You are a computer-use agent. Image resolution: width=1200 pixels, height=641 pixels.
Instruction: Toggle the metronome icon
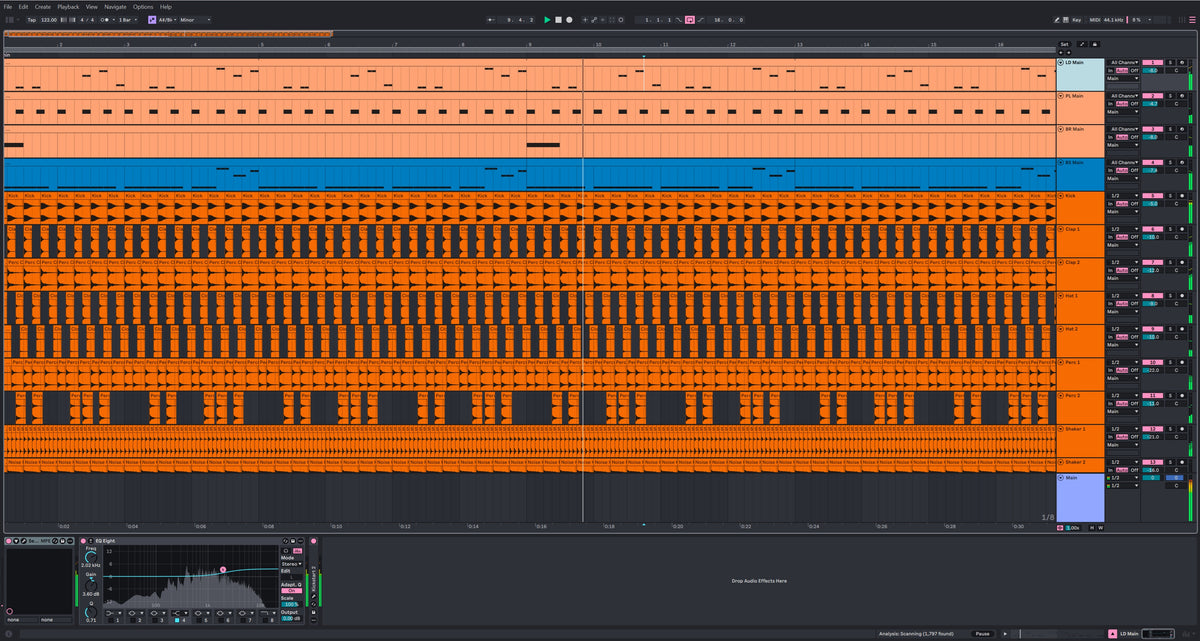coord(105,19)
